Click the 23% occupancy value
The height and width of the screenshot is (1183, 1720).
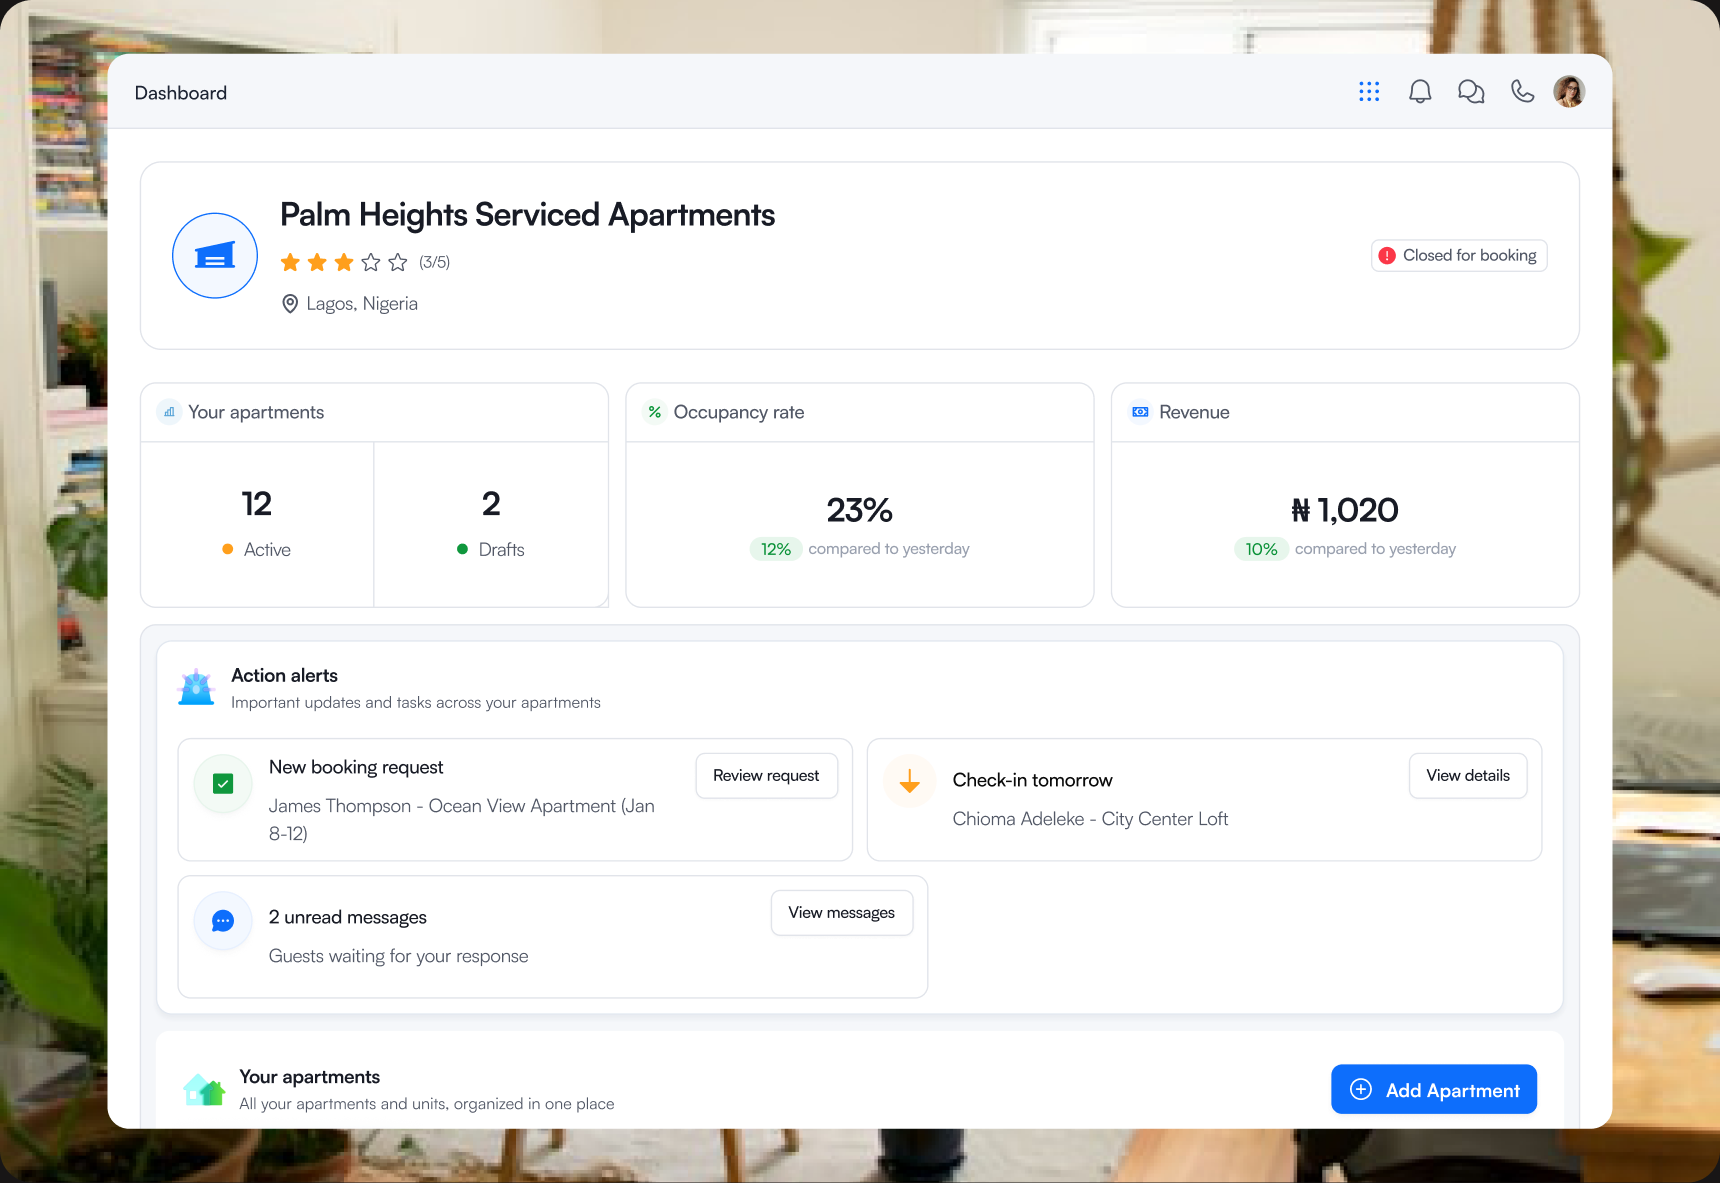860,510
